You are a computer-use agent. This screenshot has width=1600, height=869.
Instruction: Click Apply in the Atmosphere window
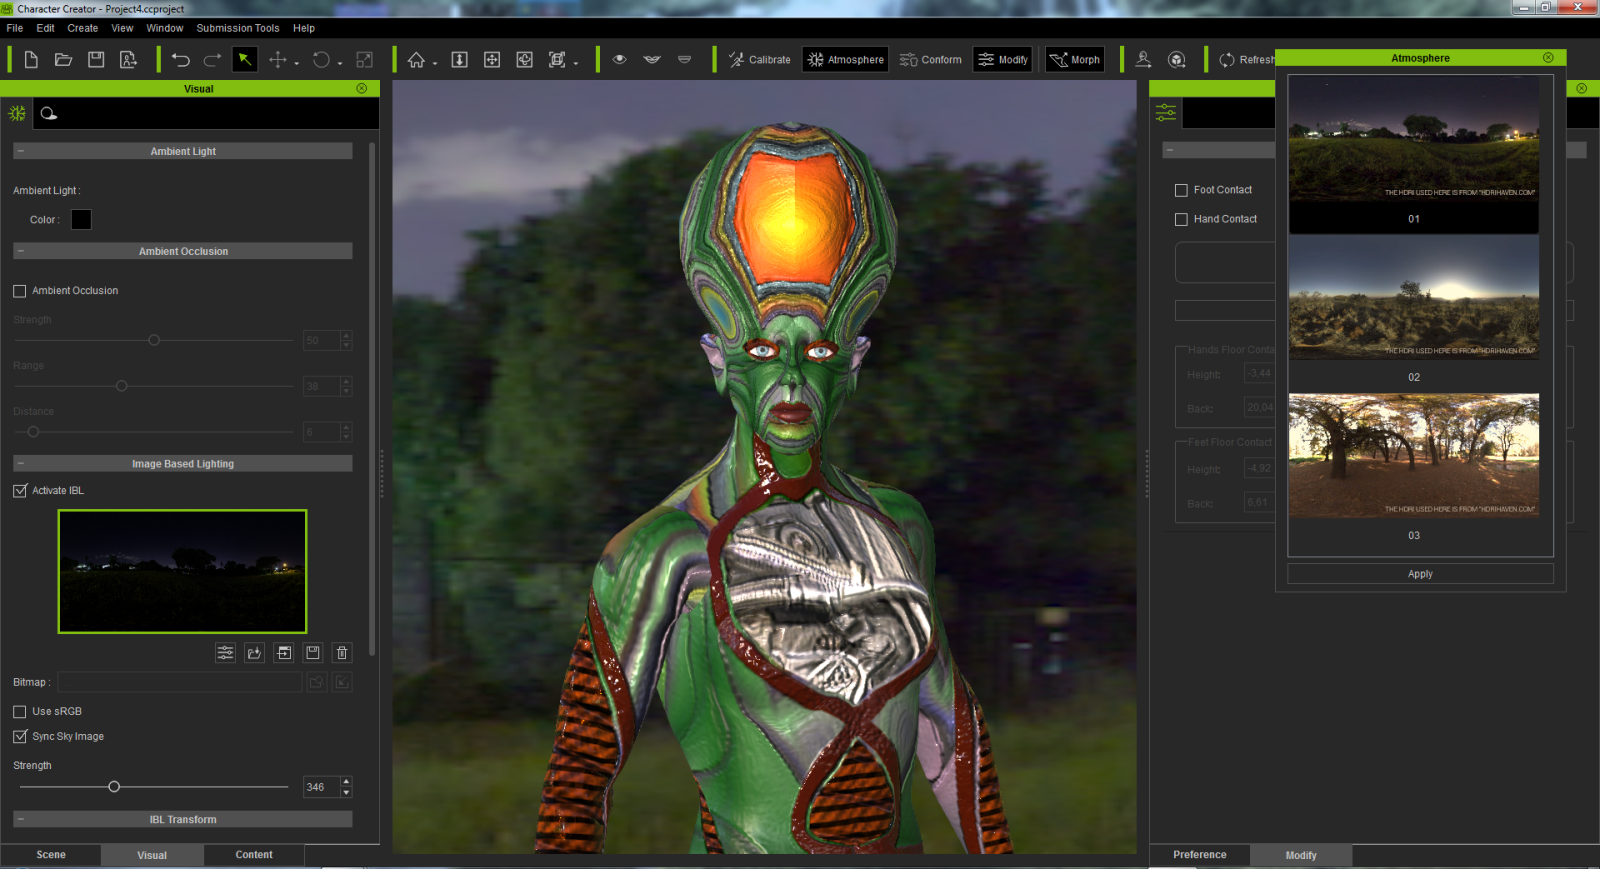1420,574
